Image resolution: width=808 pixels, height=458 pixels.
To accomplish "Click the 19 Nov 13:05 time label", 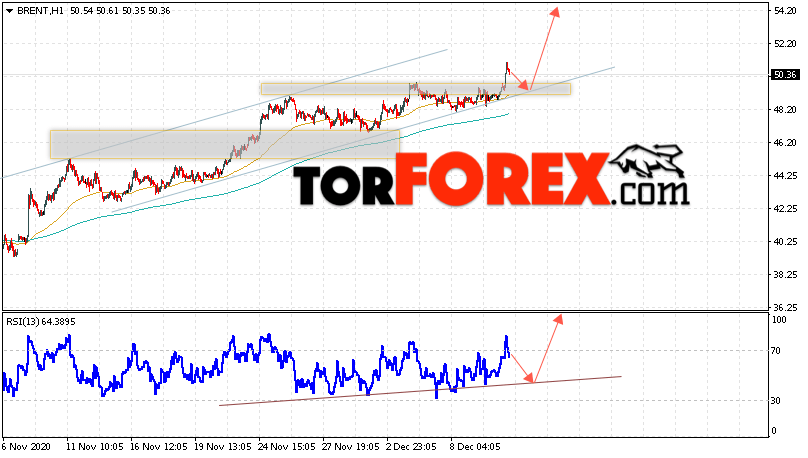I will [x=223, y=447].
